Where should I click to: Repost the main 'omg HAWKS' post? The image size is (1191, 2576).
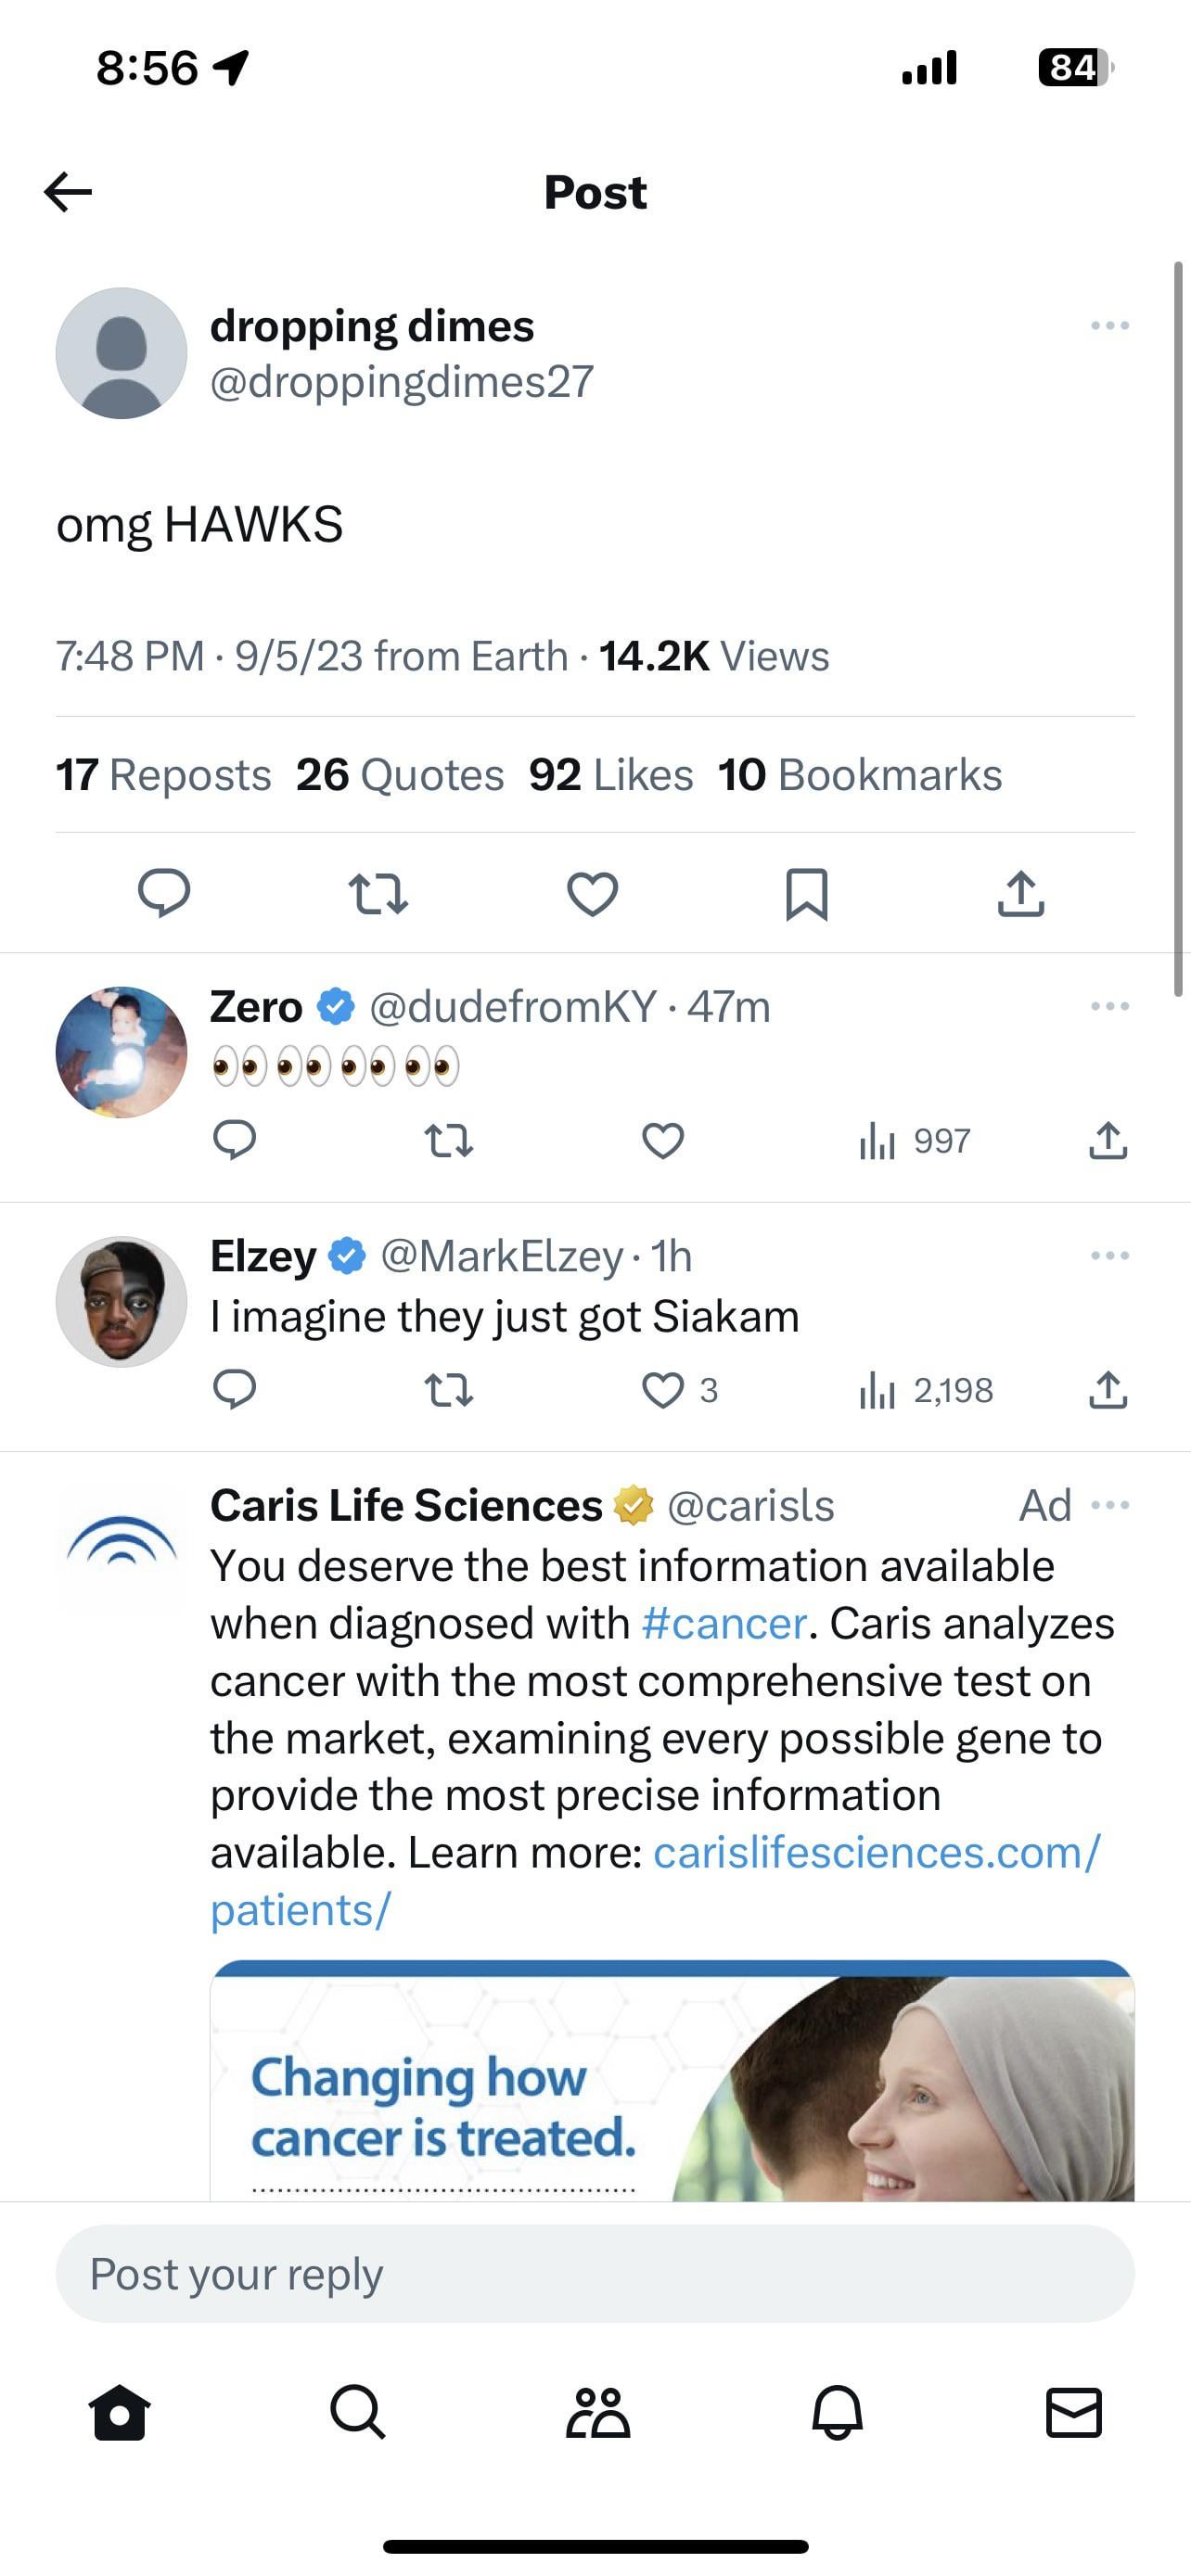(x=378, y=894)
